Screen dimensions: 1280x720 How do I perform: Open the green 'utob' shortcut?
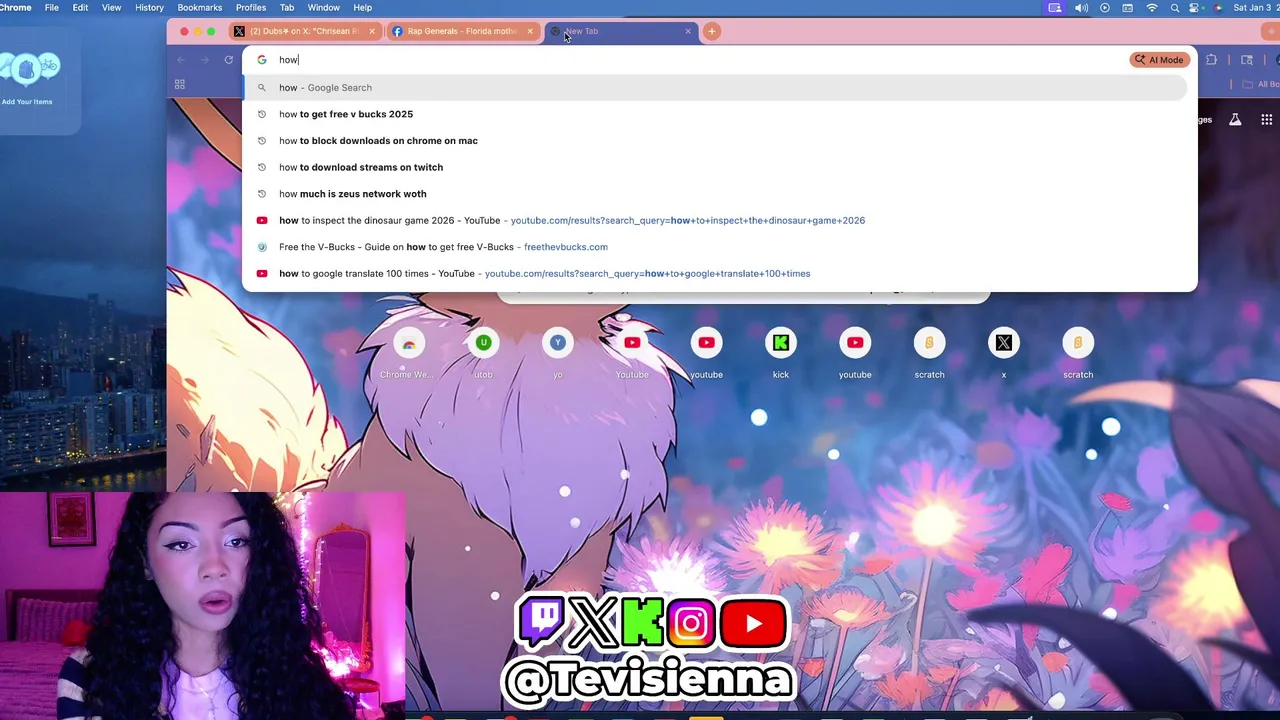click(x=483, y=353)
